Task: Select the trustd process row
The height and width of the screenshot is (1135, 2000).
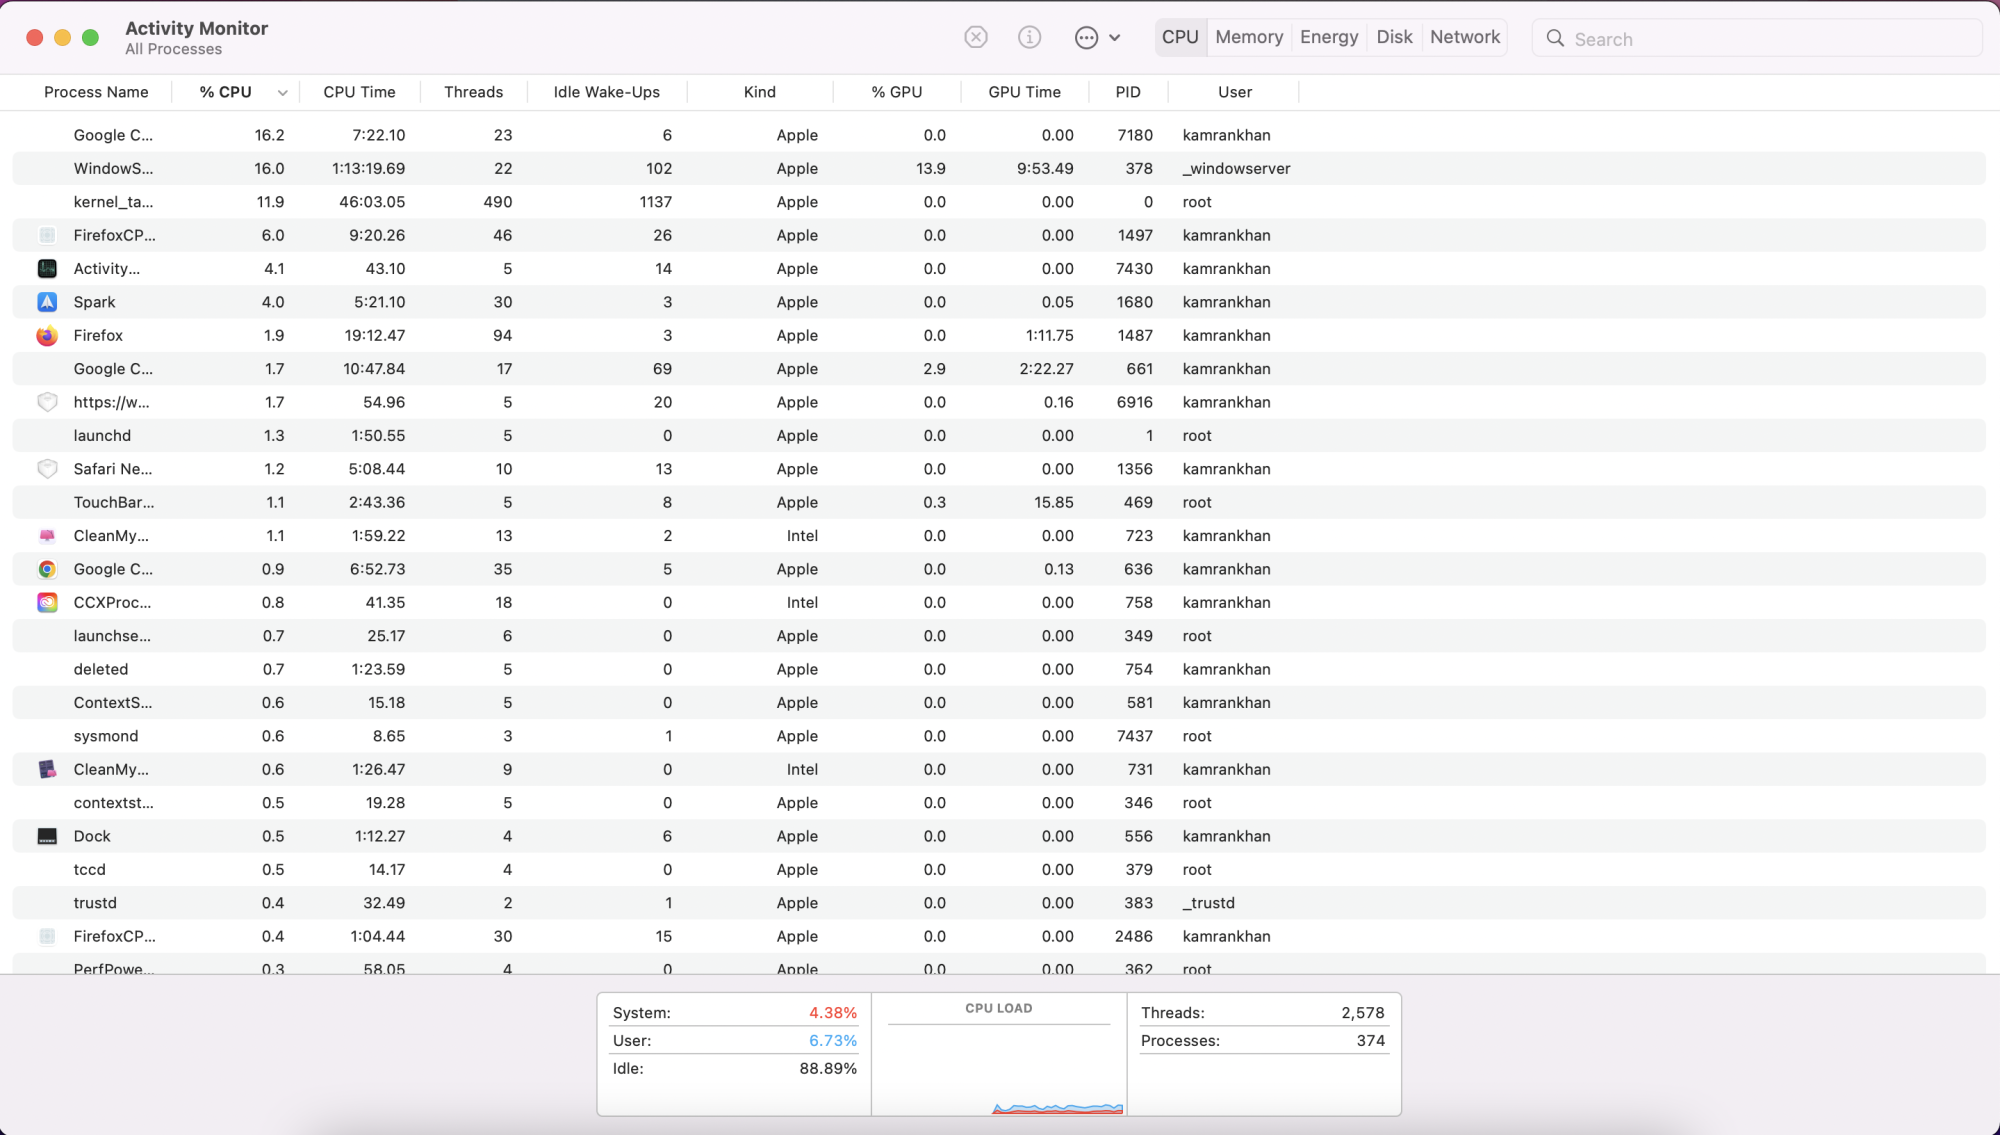Action: coord(999,903)
